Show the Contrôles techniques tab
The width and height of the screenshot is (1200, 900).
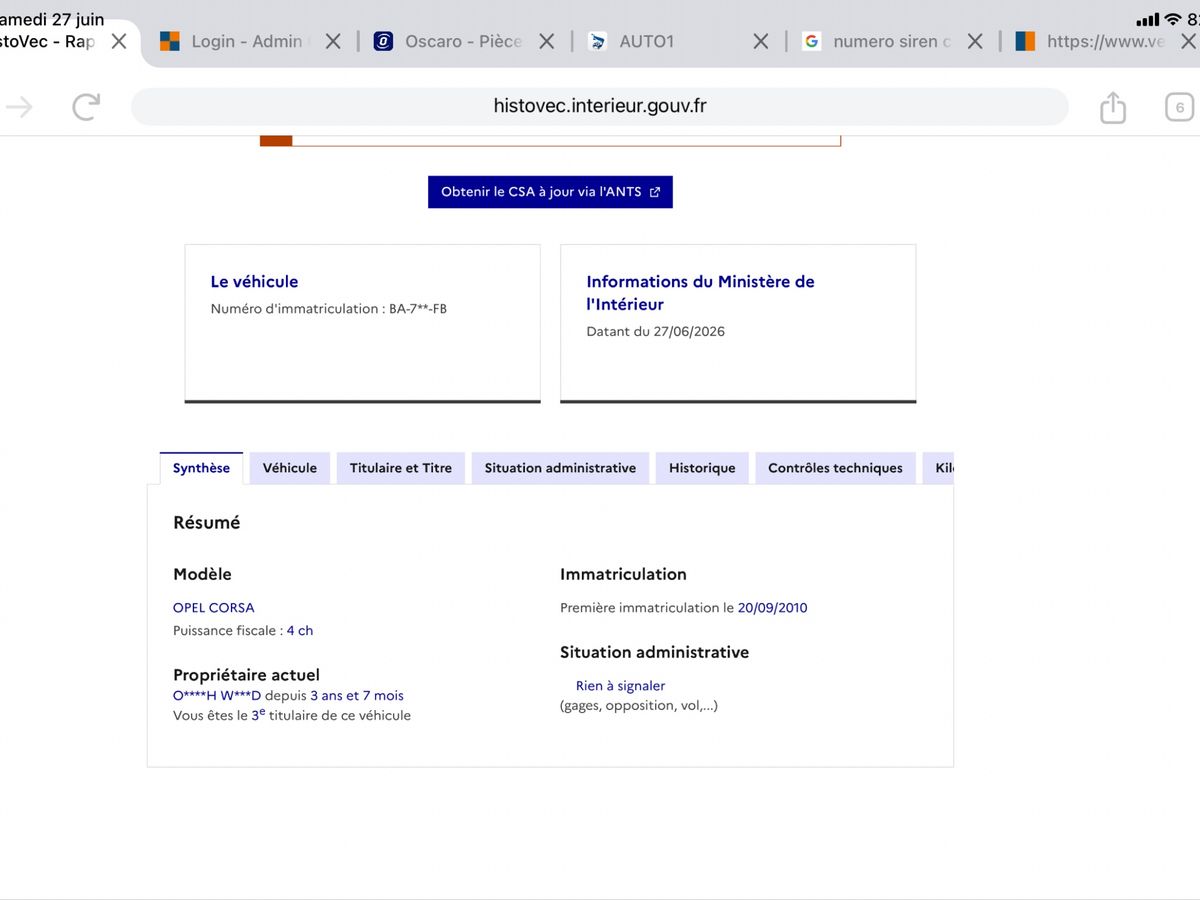(x=835, y=468)
